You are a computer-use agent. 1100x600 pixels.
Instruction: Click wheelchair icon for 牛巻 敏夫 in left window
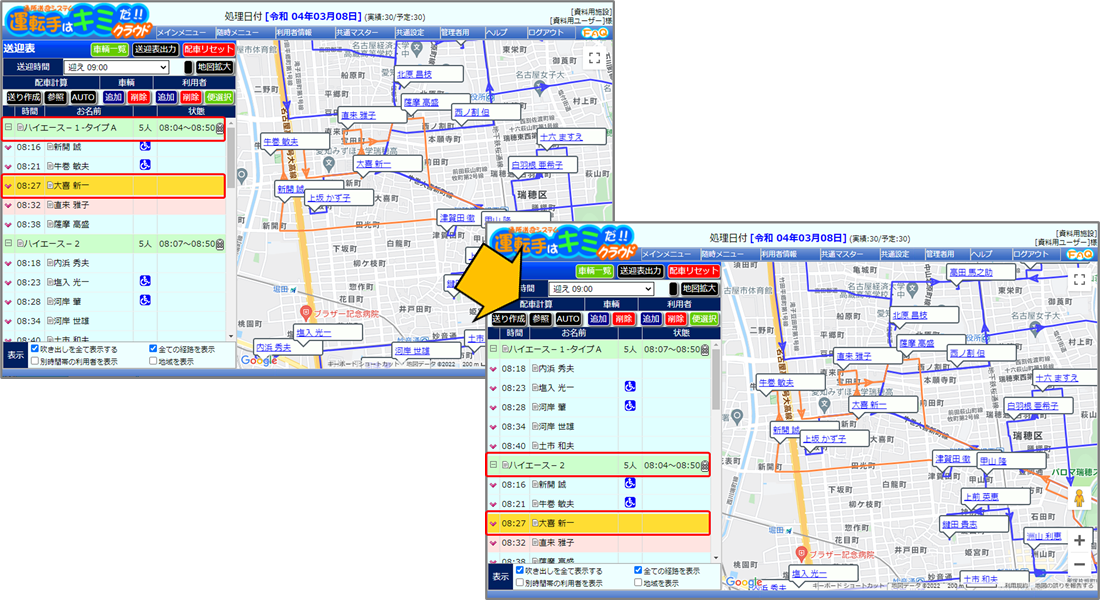[145, 165]
